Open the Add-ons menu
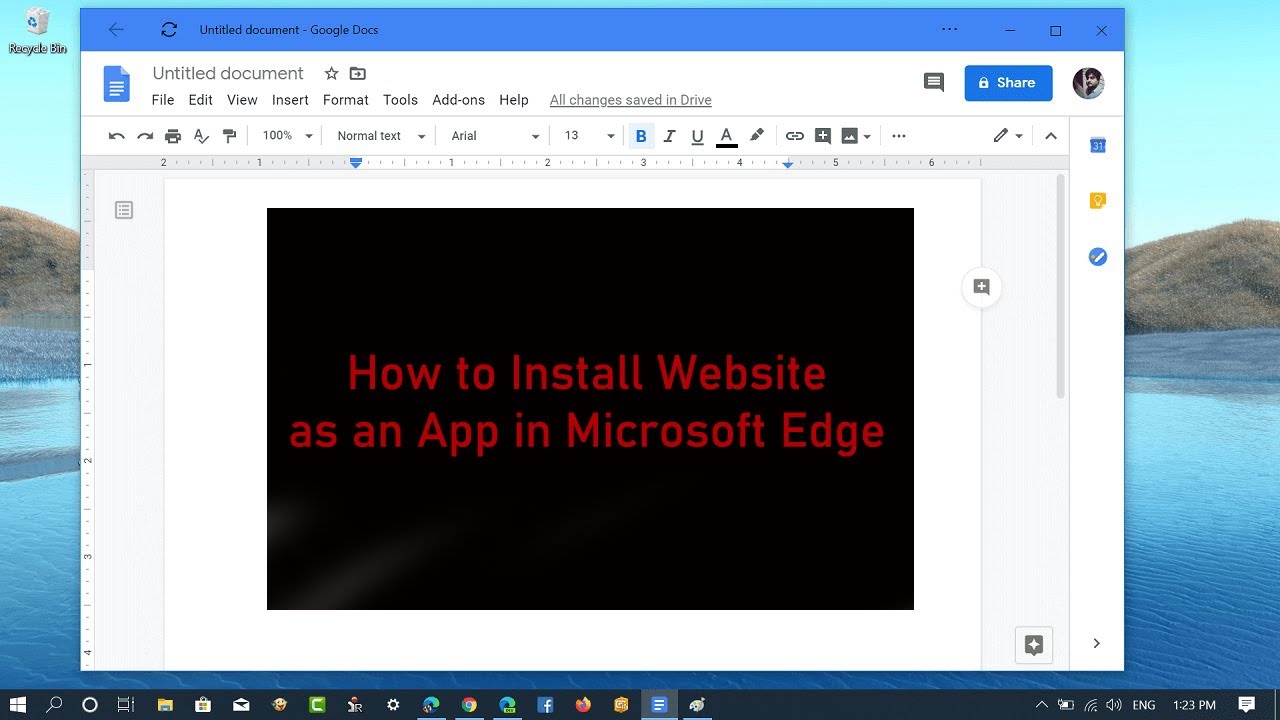The image size is (1280, 720). pos(458,100)
